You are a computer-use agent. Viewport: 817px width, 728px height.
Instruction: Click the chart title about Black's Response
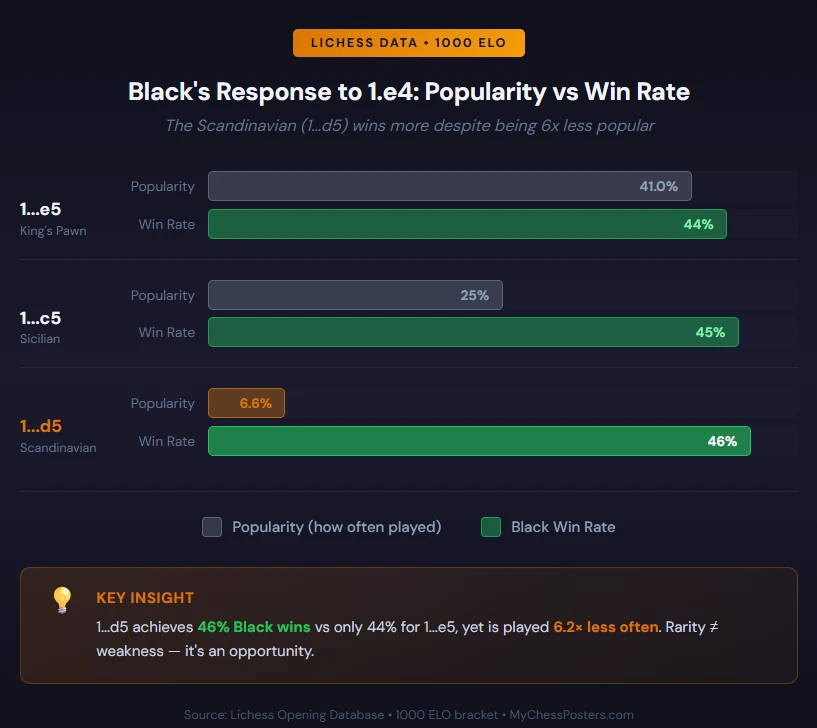point(408,92)
